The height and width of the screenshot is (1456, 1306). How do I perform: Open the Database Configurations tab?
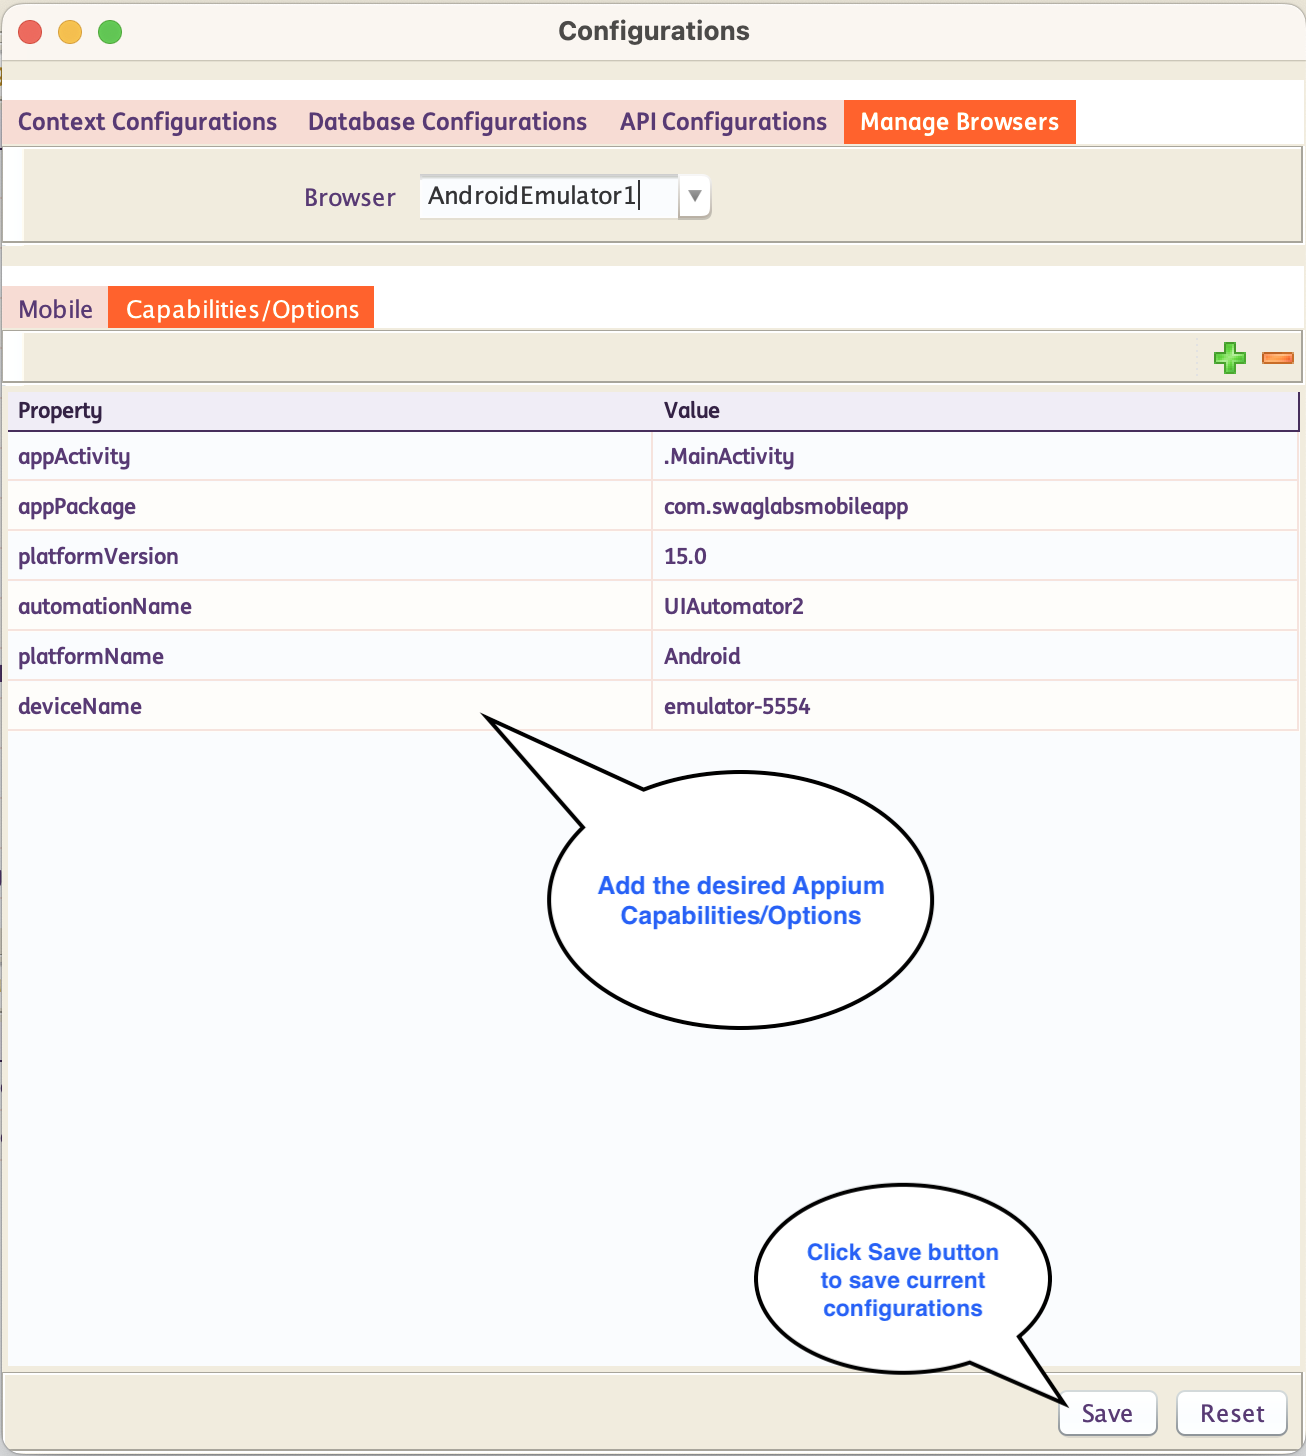(x=447, y=122)
